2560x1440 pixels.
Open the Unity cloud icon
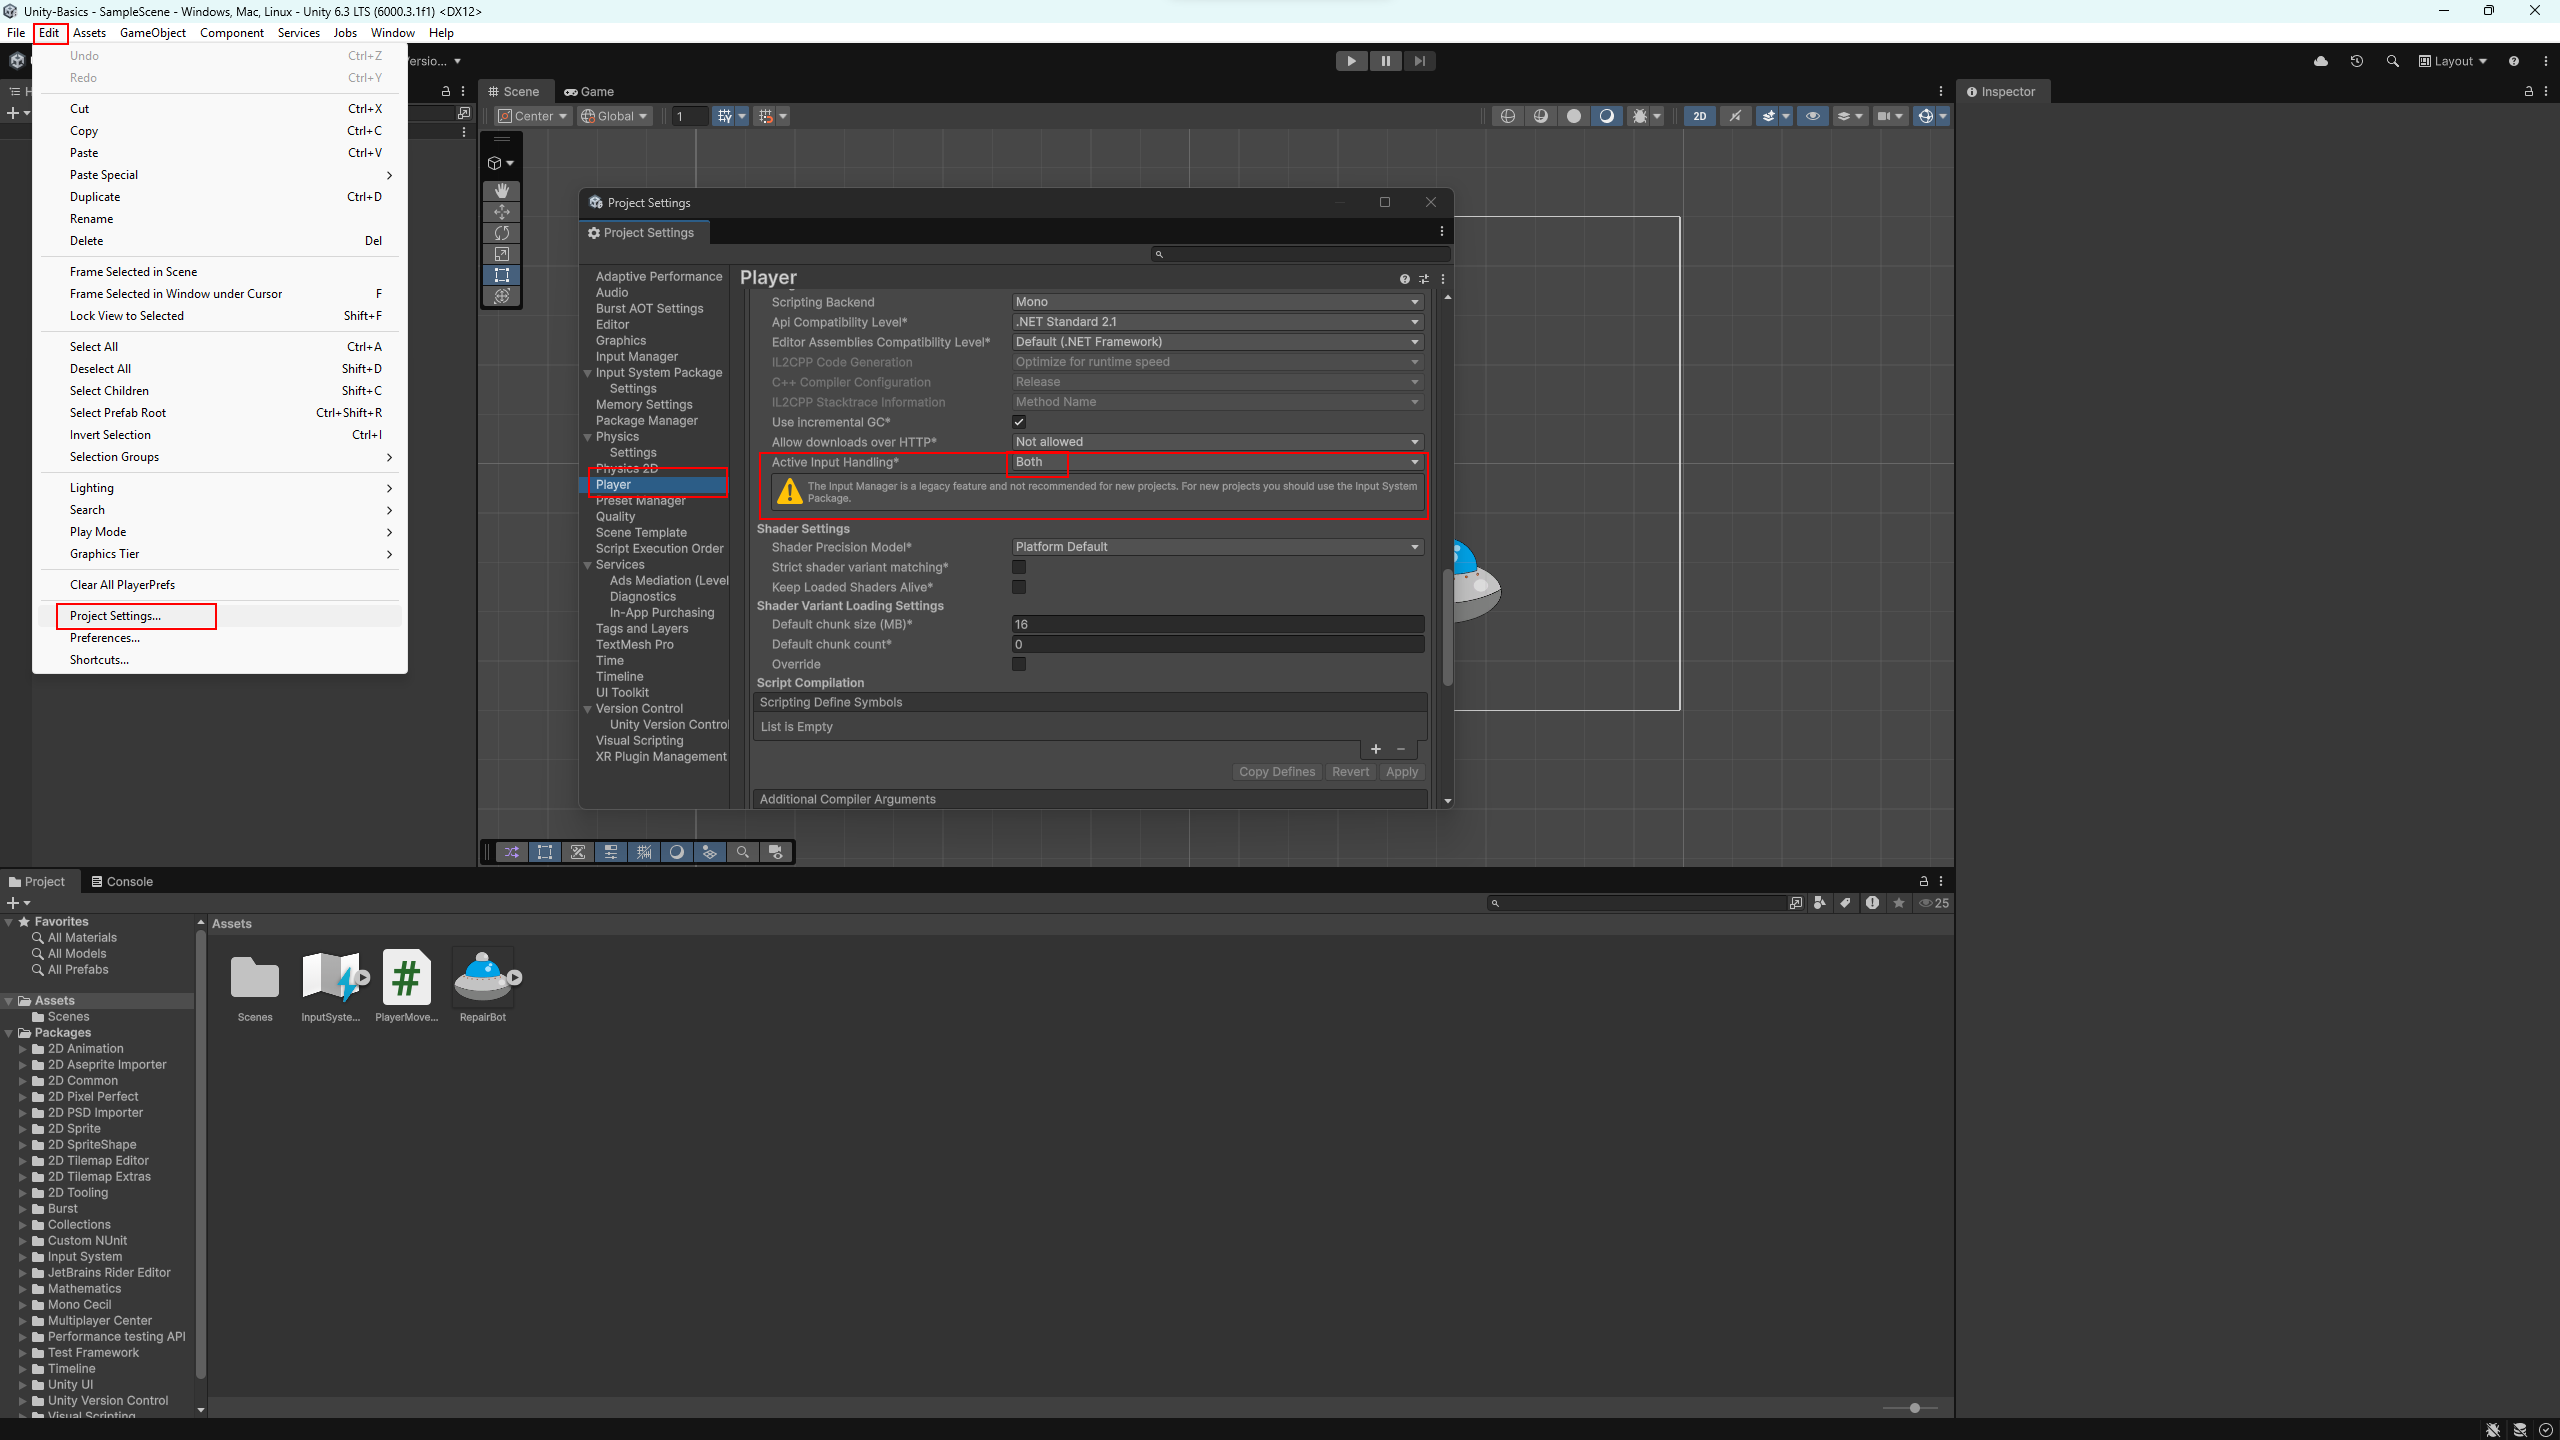click(x=2320, y=61)
